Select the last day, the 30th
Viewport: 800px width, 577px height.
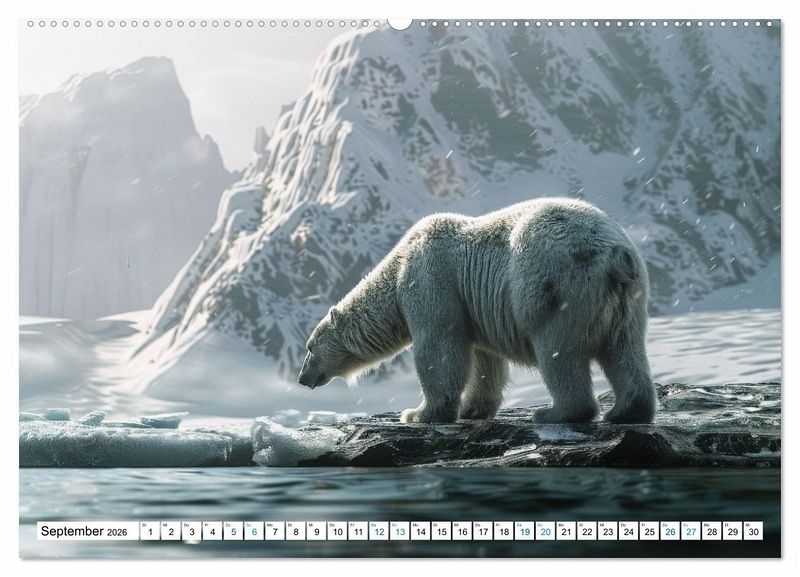tap(752, 531)
